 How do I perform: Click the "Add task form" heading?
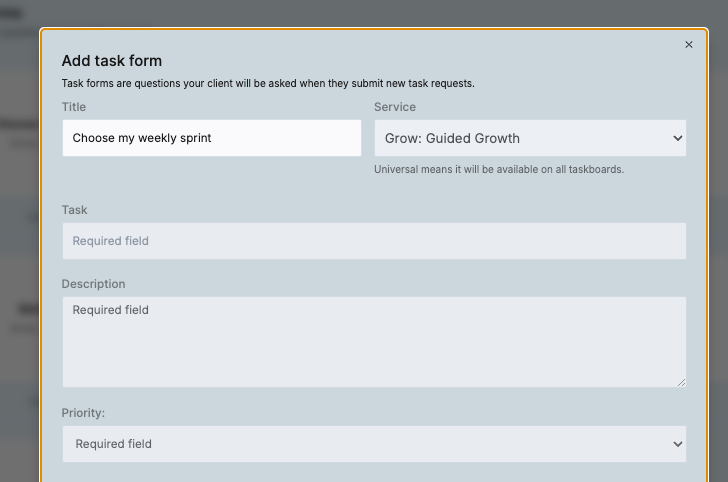[112, 61]
